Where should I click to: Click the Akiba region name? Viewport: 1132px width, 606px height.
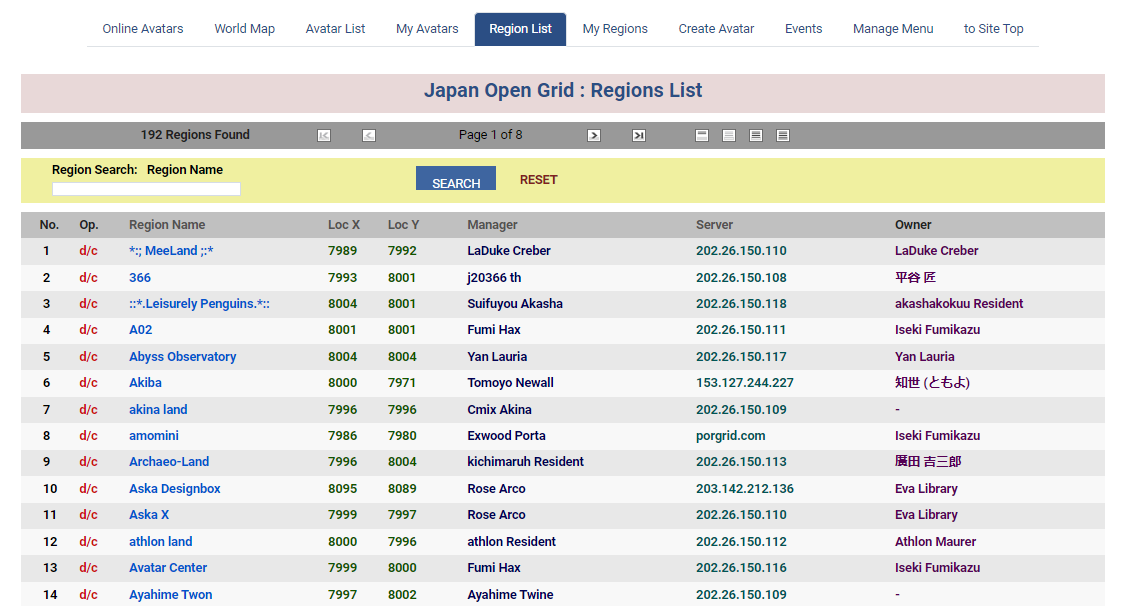coord(145,383)
